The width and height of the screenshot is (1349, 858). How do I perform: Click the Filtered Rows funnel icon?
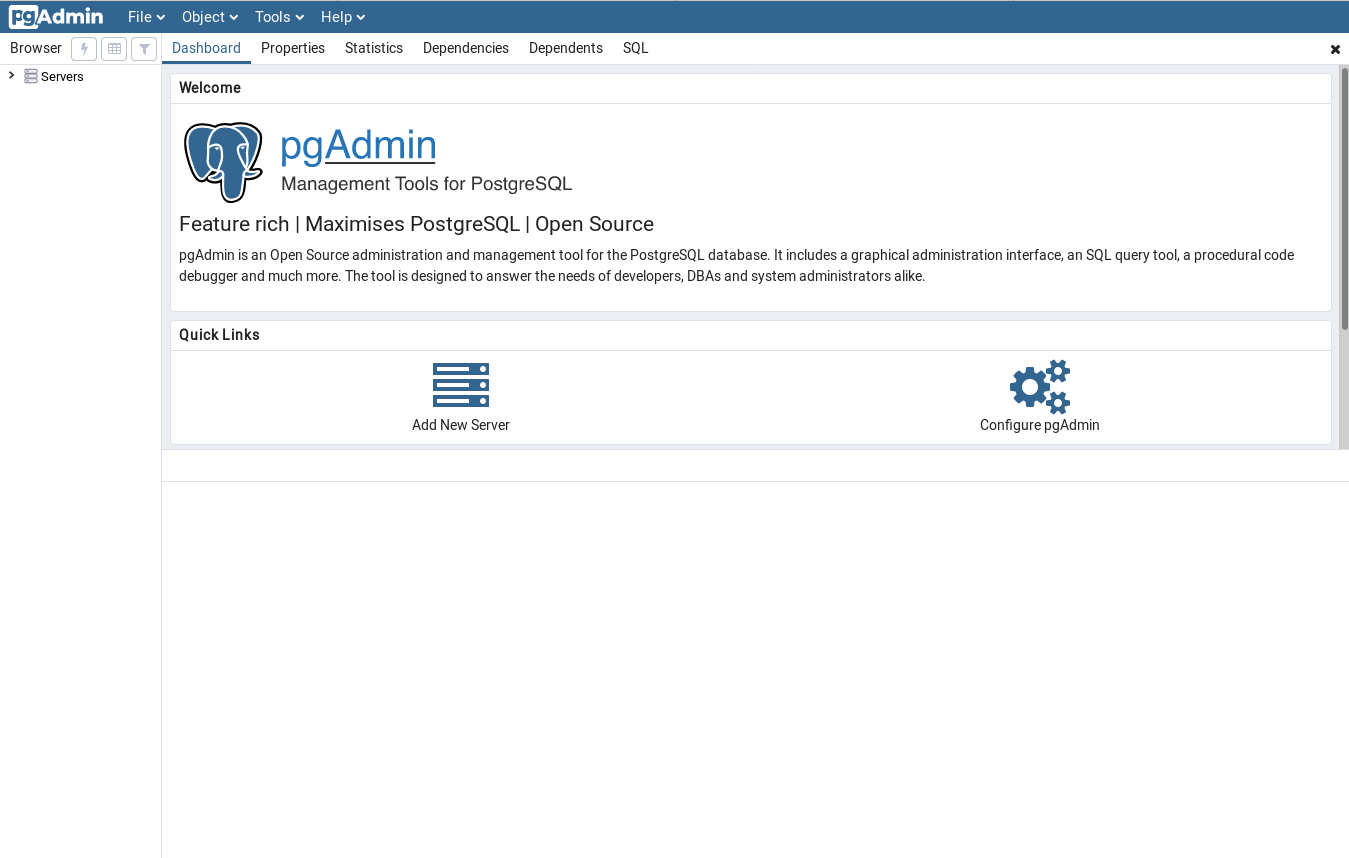click(143, 48)
